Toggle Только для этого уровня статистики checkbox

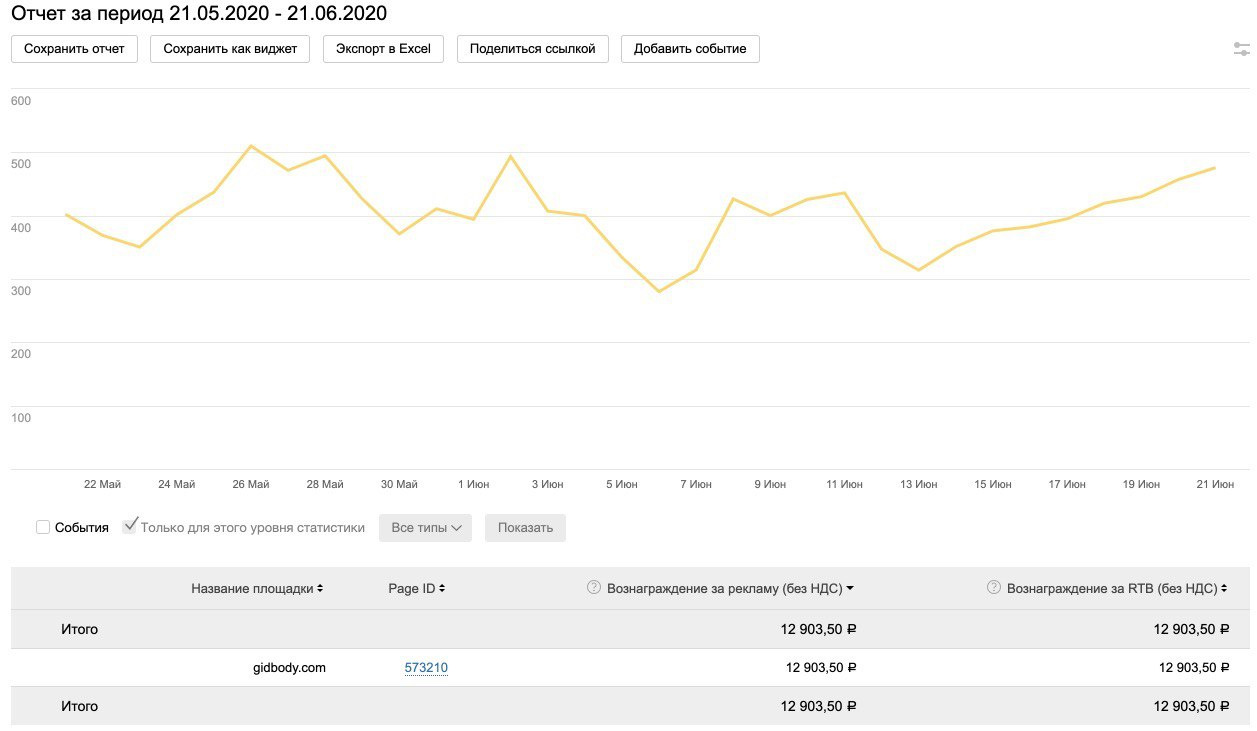point(130,526)
